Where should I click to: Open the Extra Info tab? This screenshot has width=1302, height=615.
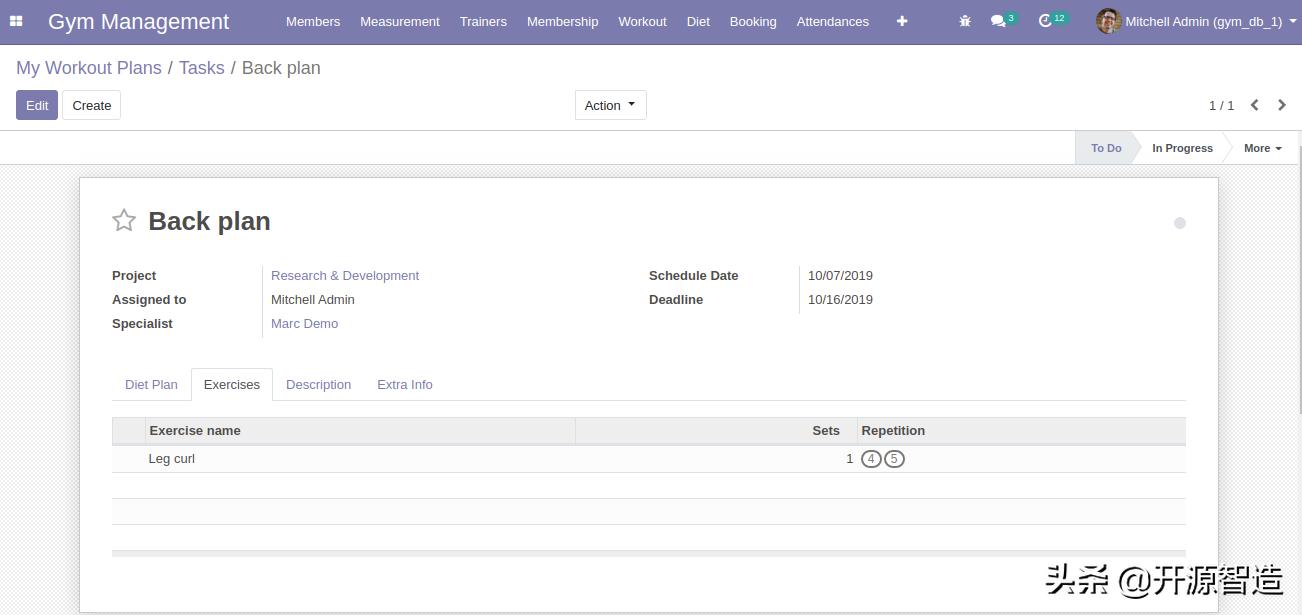point(405,385)
